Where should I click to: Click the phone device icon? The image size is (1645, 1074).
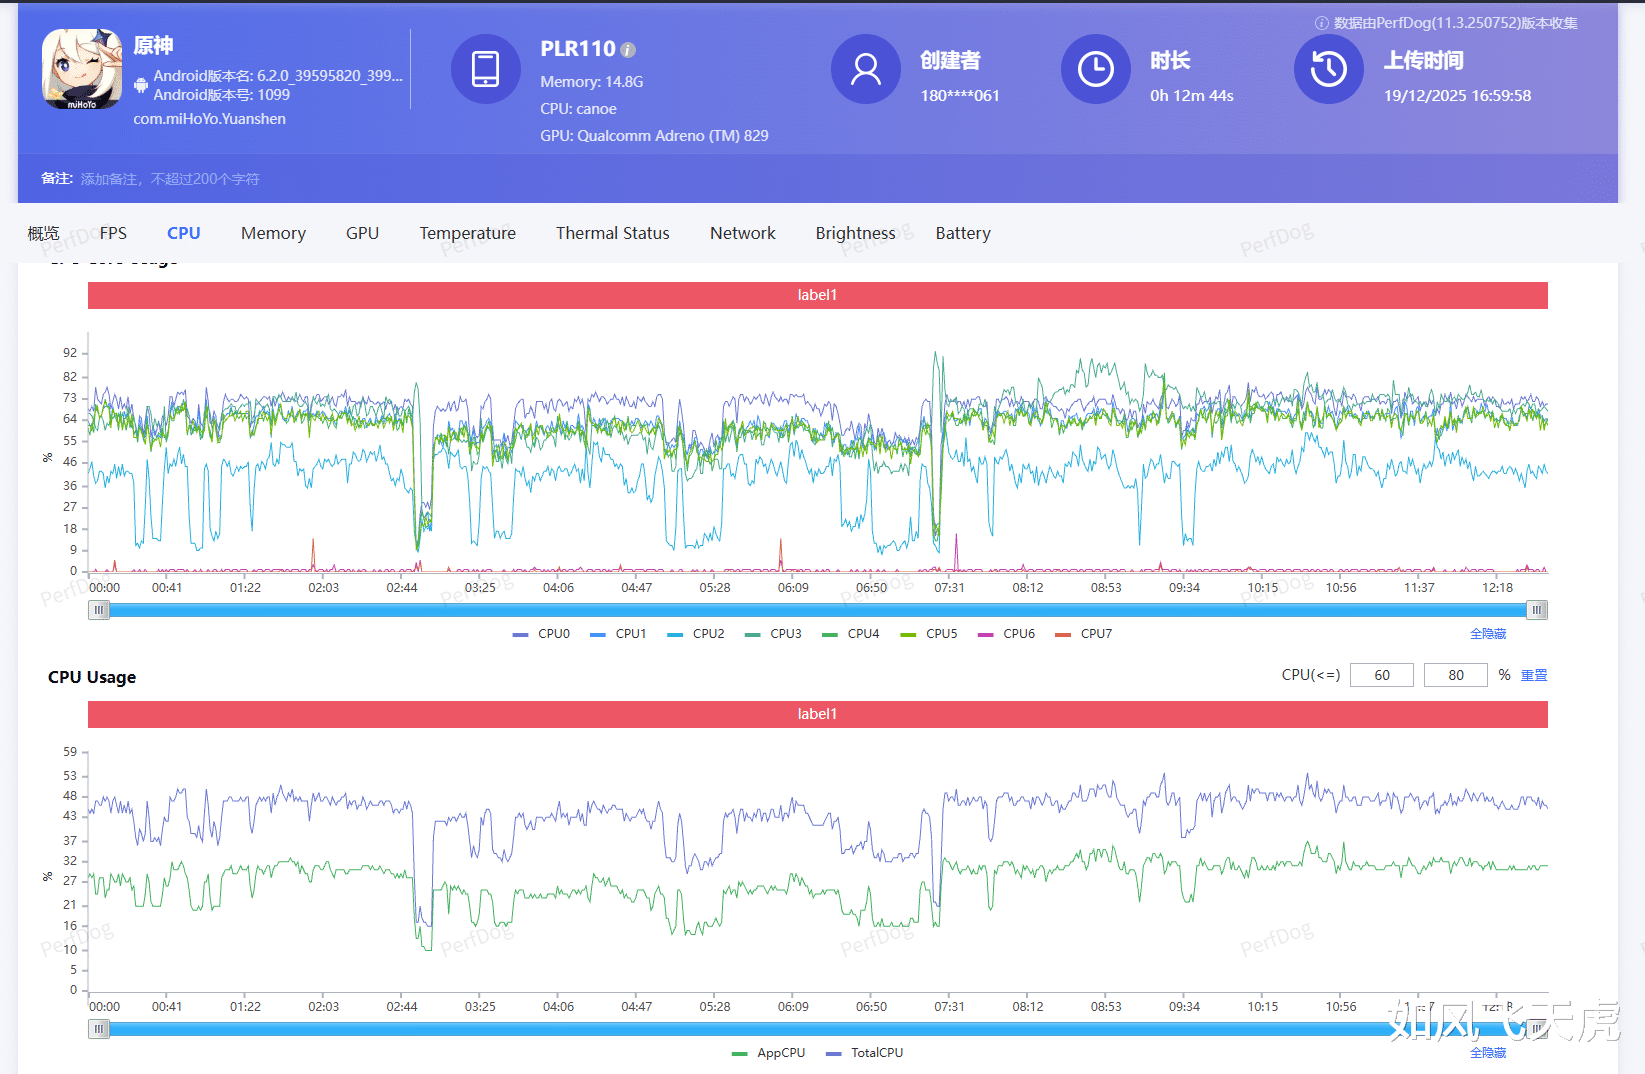(x=485, y=69)
